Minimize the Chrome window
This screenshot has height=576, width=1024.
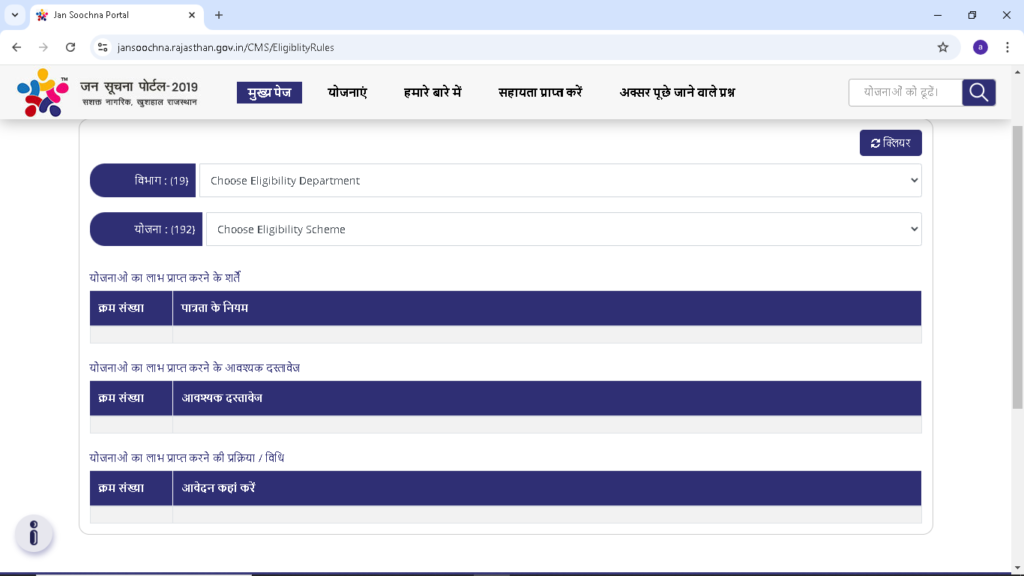tap(938, 15)
